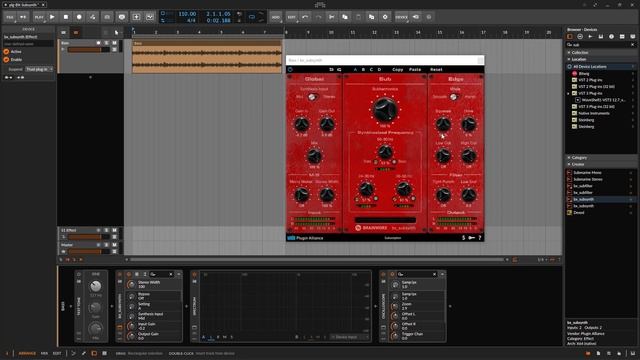Click Reset in the plugin toolbar
Image resolution: width=640 pixels, height=360 pixels.
point(436,69)
